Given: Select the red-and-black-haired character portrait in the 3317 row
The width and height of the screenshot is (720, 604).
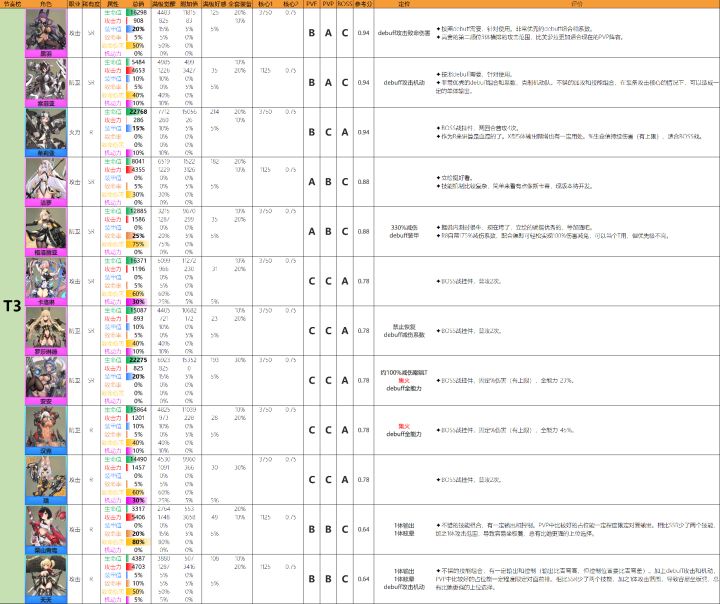Looking at the screenshot, I should coord(46,525).
